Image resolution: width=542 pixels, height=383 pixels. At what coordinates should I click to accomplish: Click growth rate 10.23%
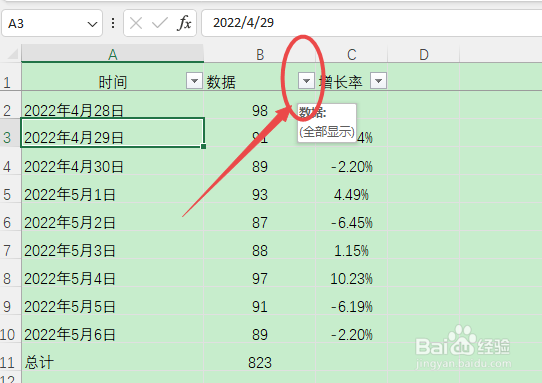[352, 279]
